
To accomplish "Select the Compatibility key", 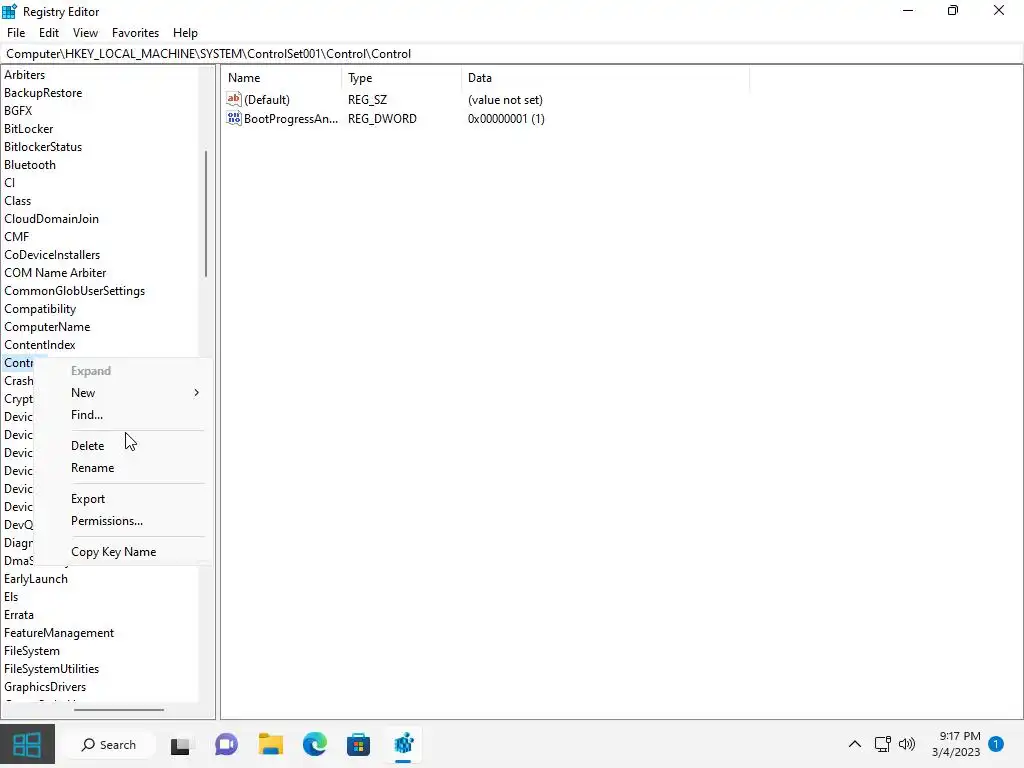I will click(x=40, y=308).
